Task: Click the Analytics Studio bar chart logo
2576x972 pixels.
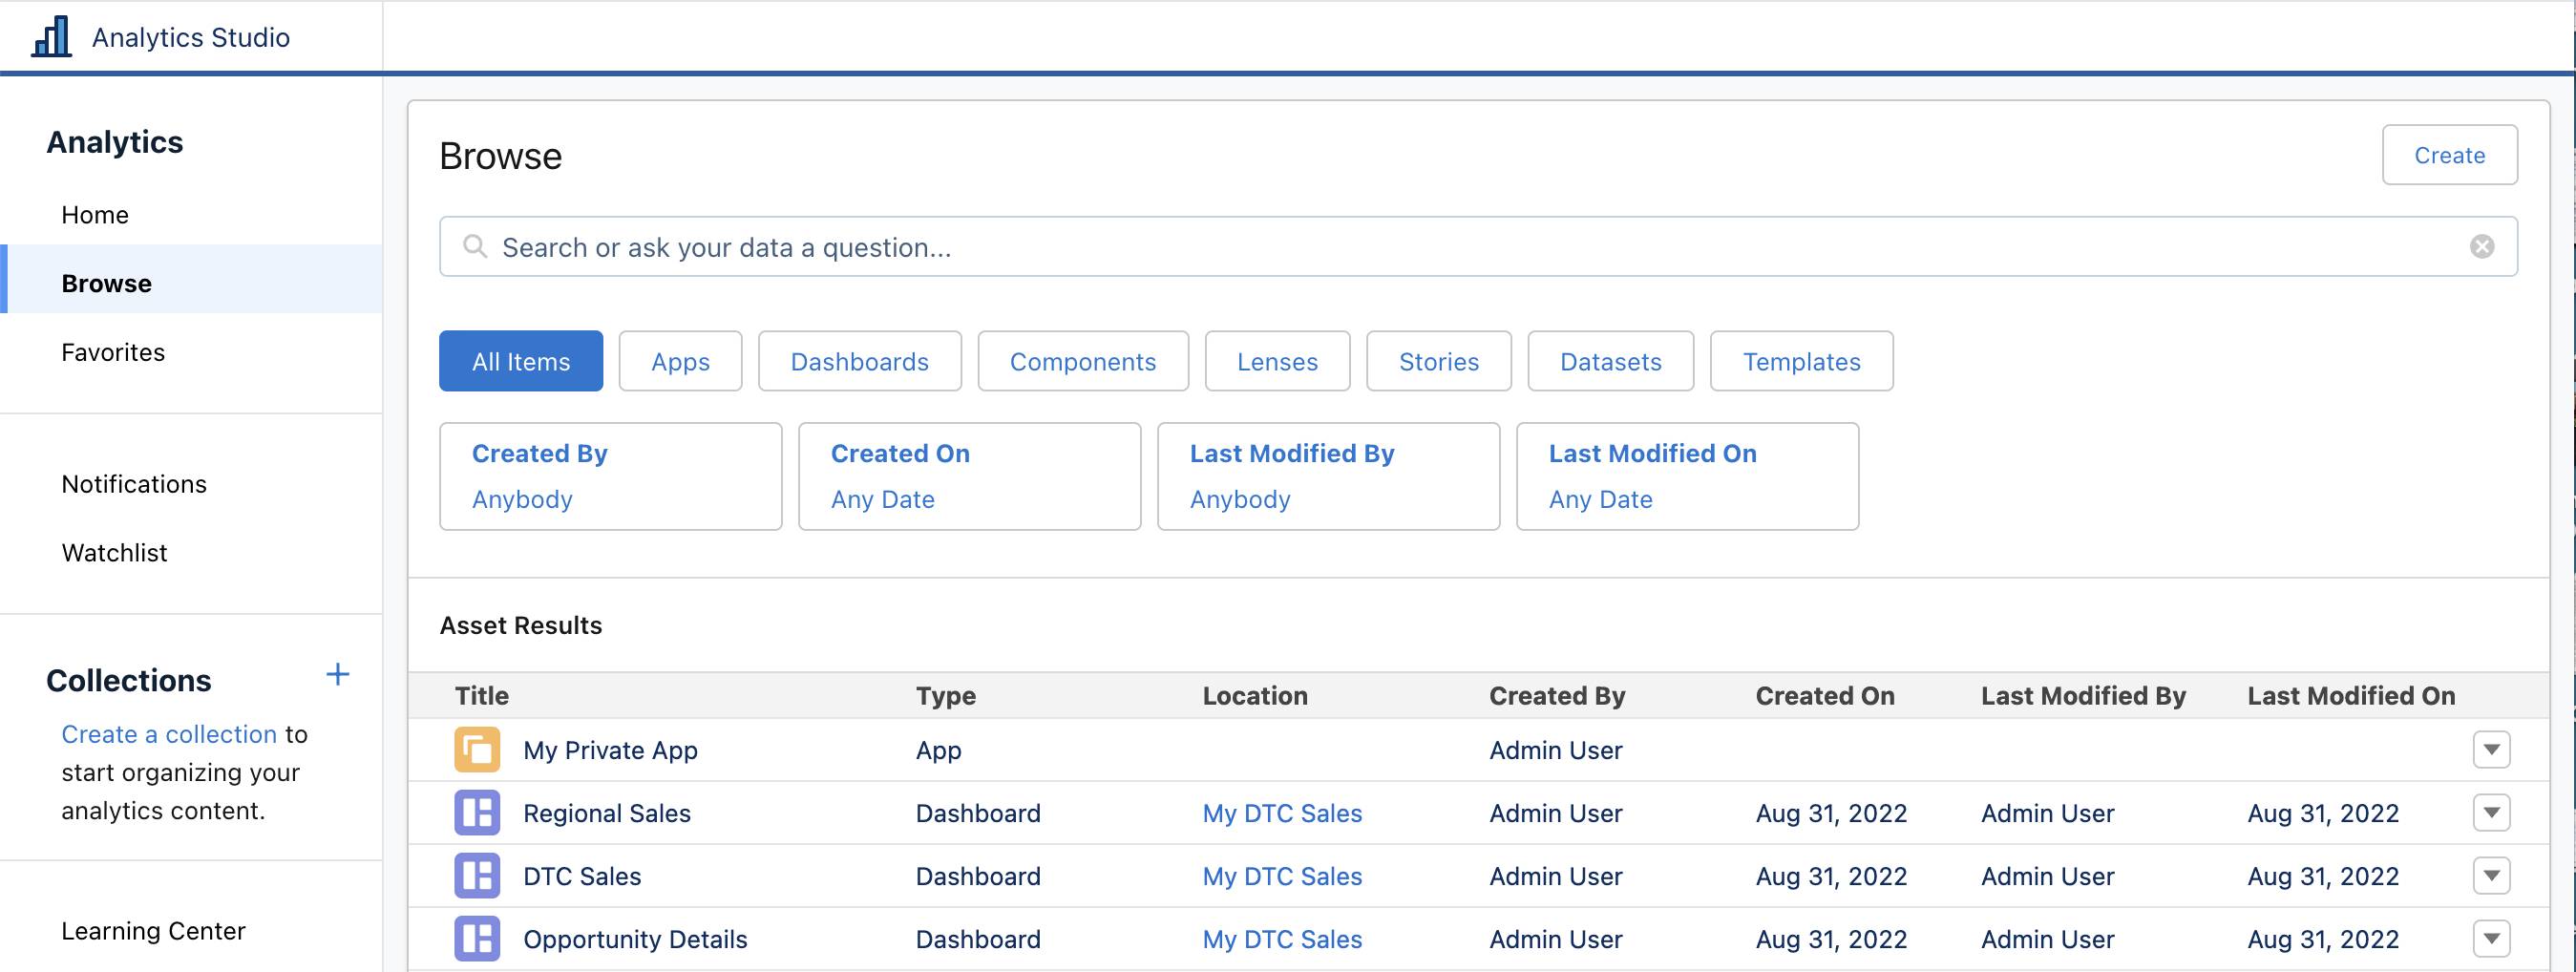Action: 51,36
